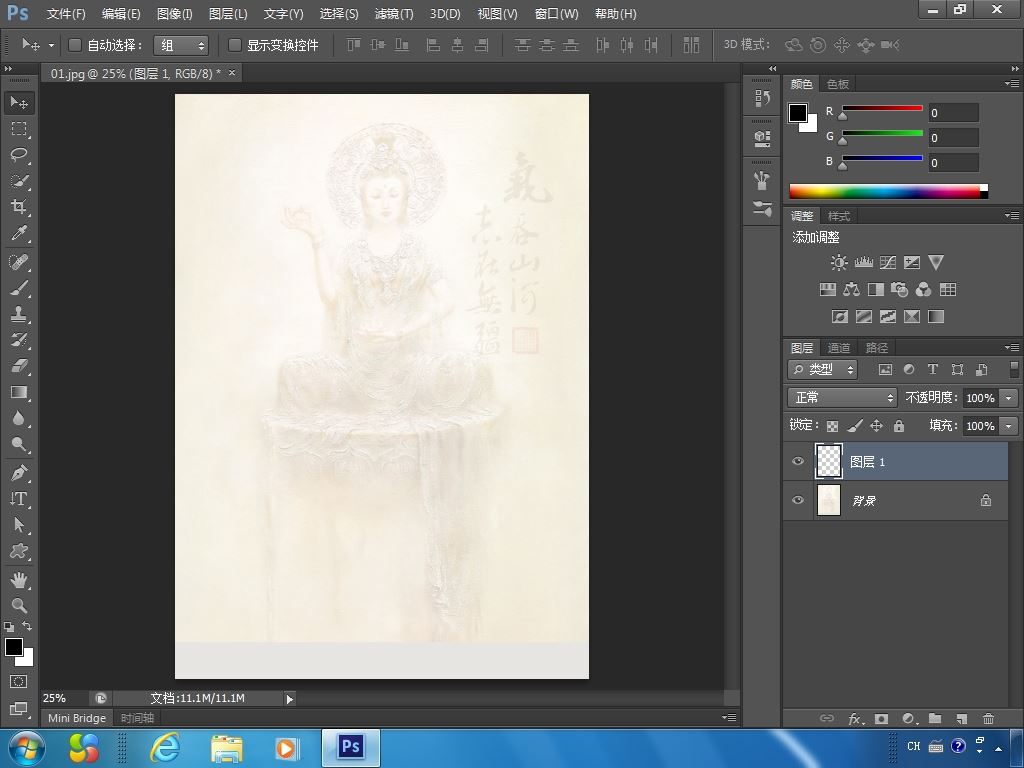Viewport: 1024px width, 768px height.
Task: Toggle lock position
Action: coord(876,426)
